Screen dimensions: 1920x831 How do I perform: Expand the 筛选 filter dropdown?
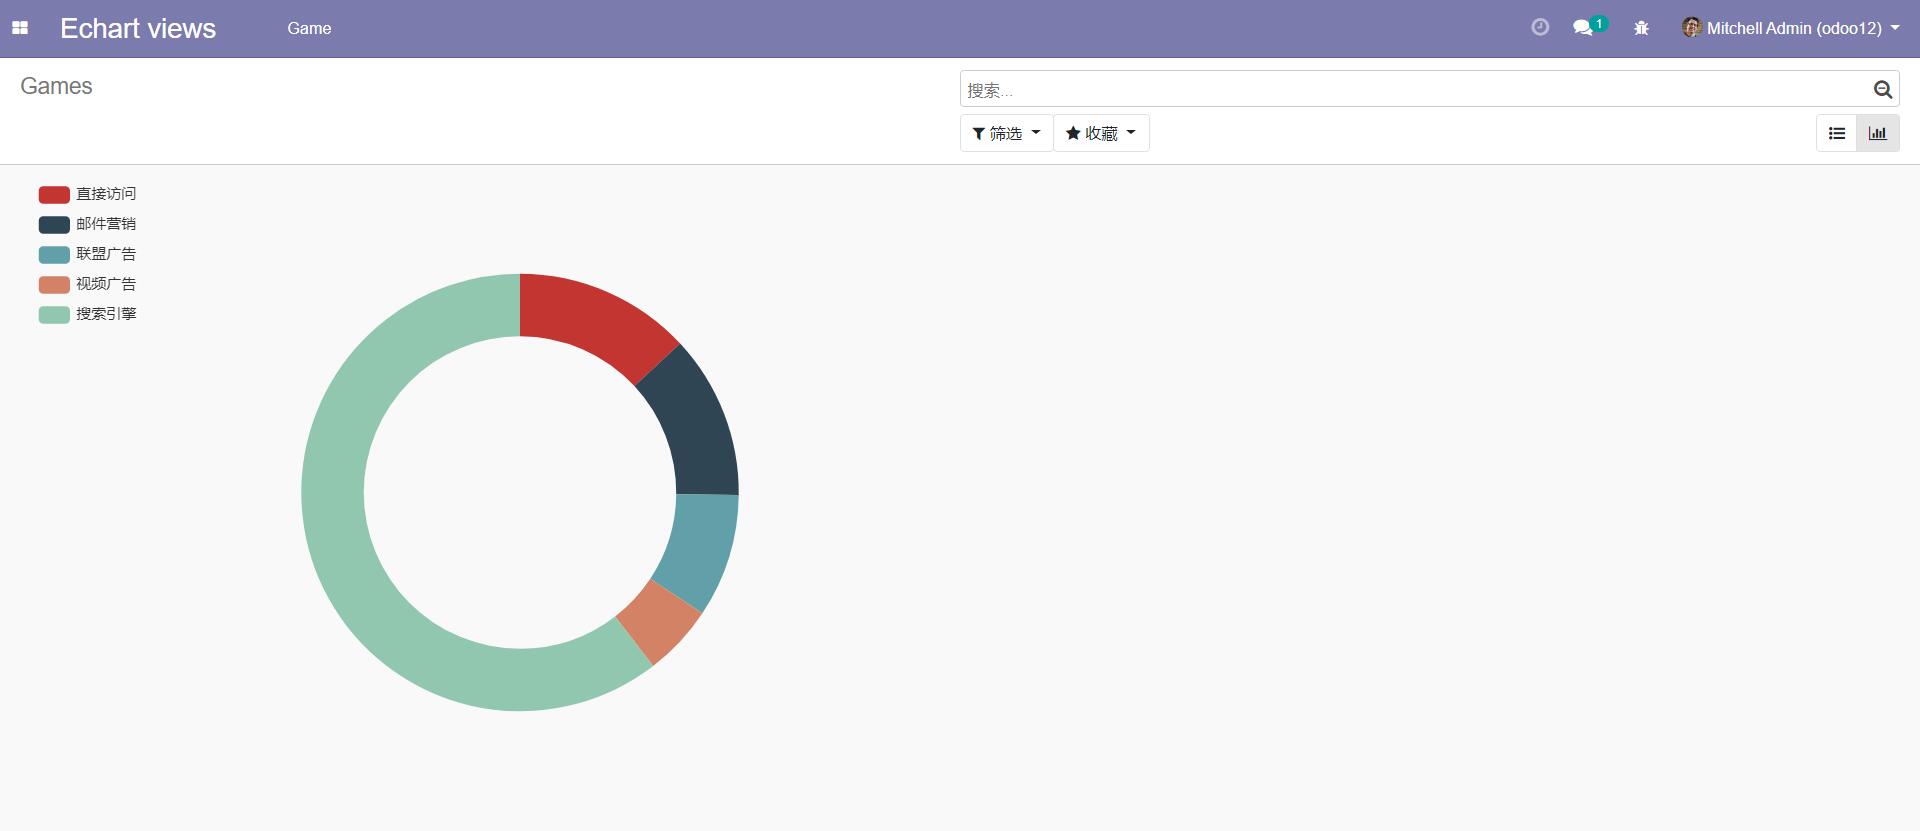tap(1006, 133)
